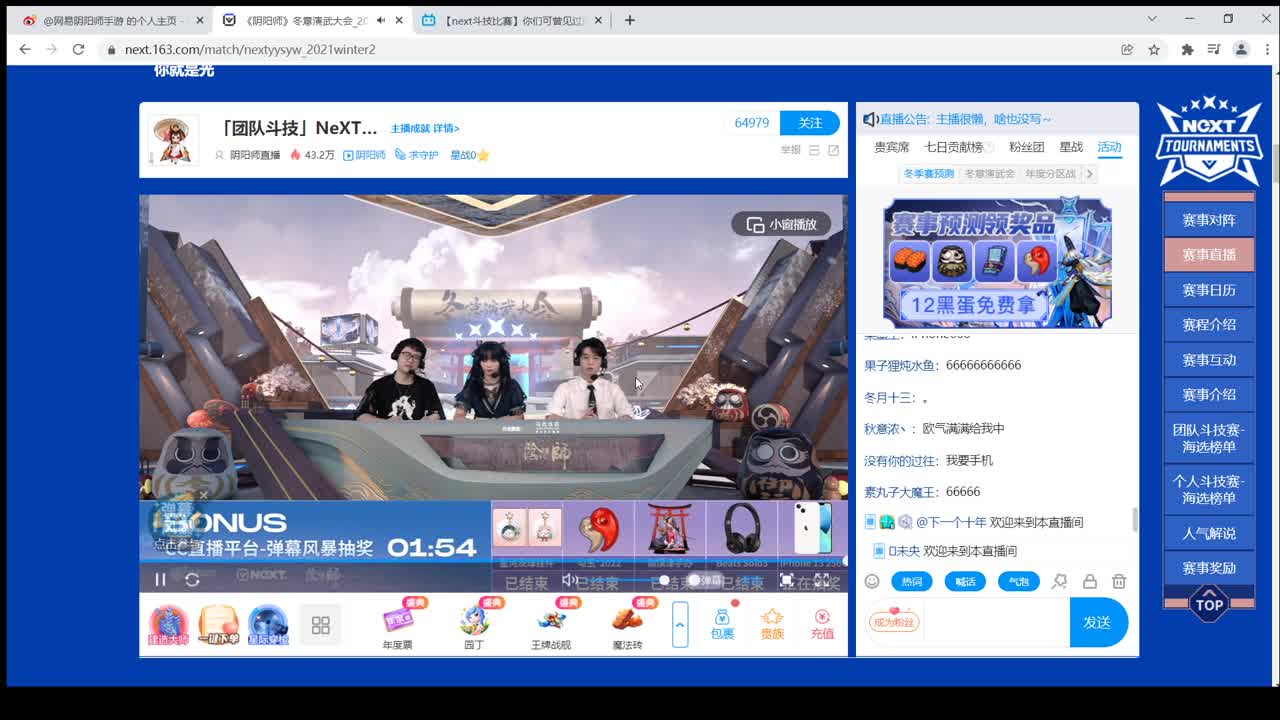Open the share icon in stream header
This screenshot has width=1280, height=720.
tap(834, 150)
